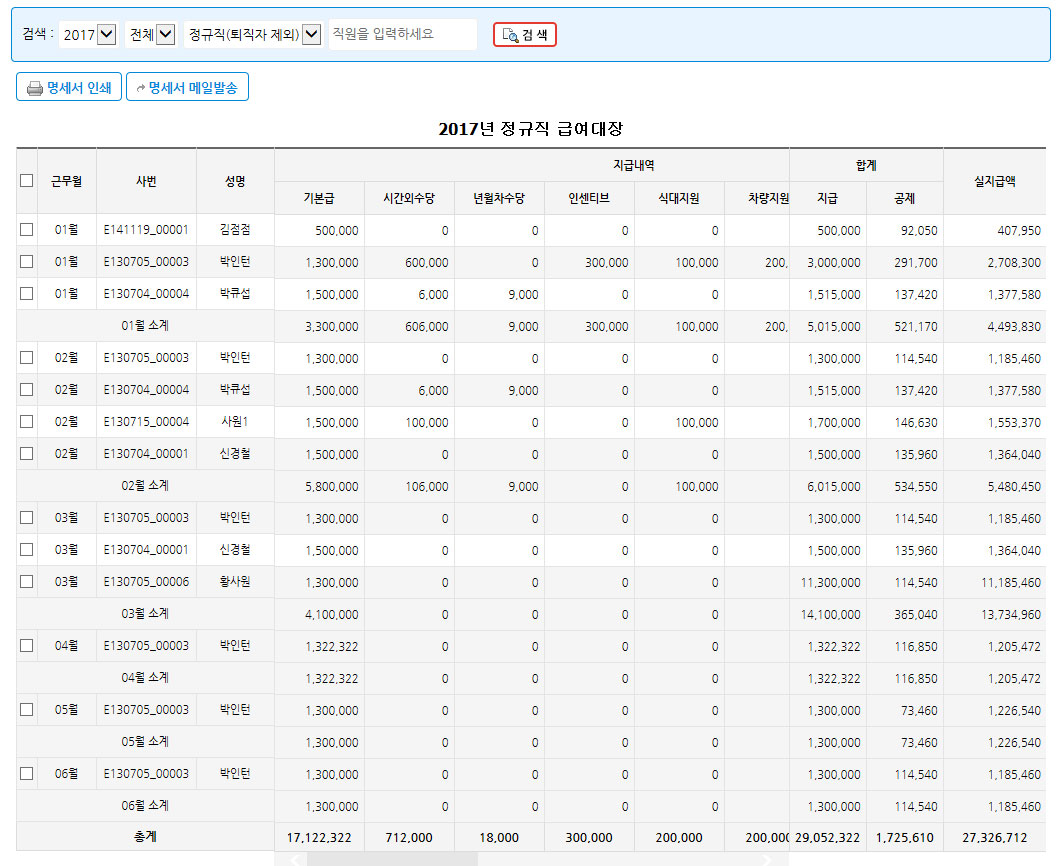Open the 정규직(퇴직자 제외) dropdown

(254, 34)
